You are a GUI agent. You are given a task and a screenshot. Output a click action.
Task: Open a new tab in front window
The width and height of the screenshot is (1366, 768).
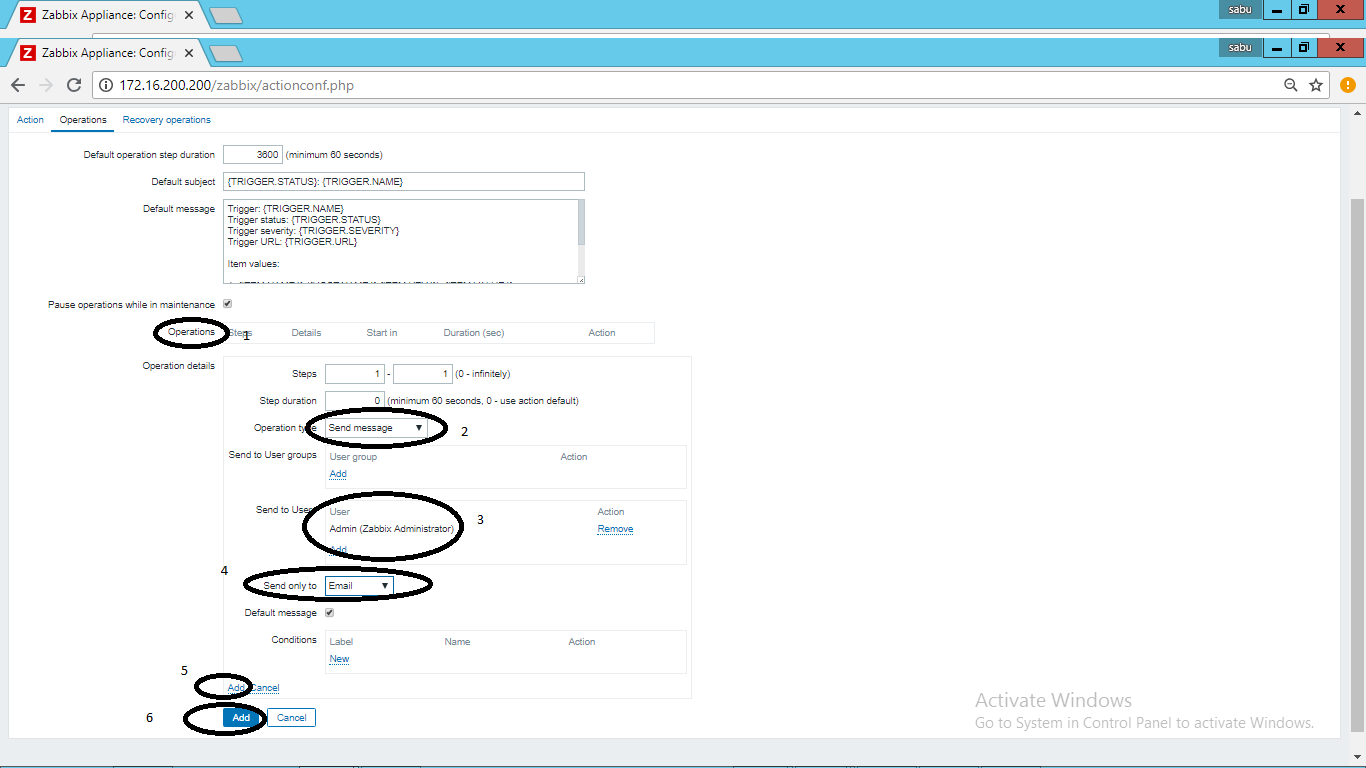tap(226, 53)
